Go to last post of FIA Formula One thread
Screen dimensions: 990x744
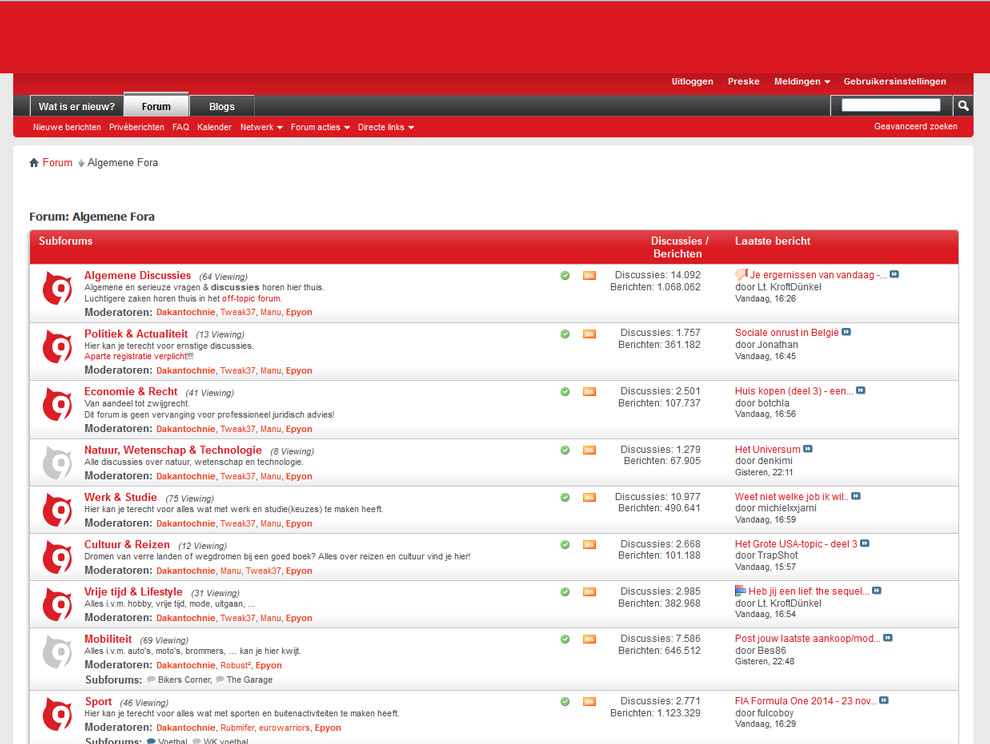pyautogui.click(x=884, y=700)
